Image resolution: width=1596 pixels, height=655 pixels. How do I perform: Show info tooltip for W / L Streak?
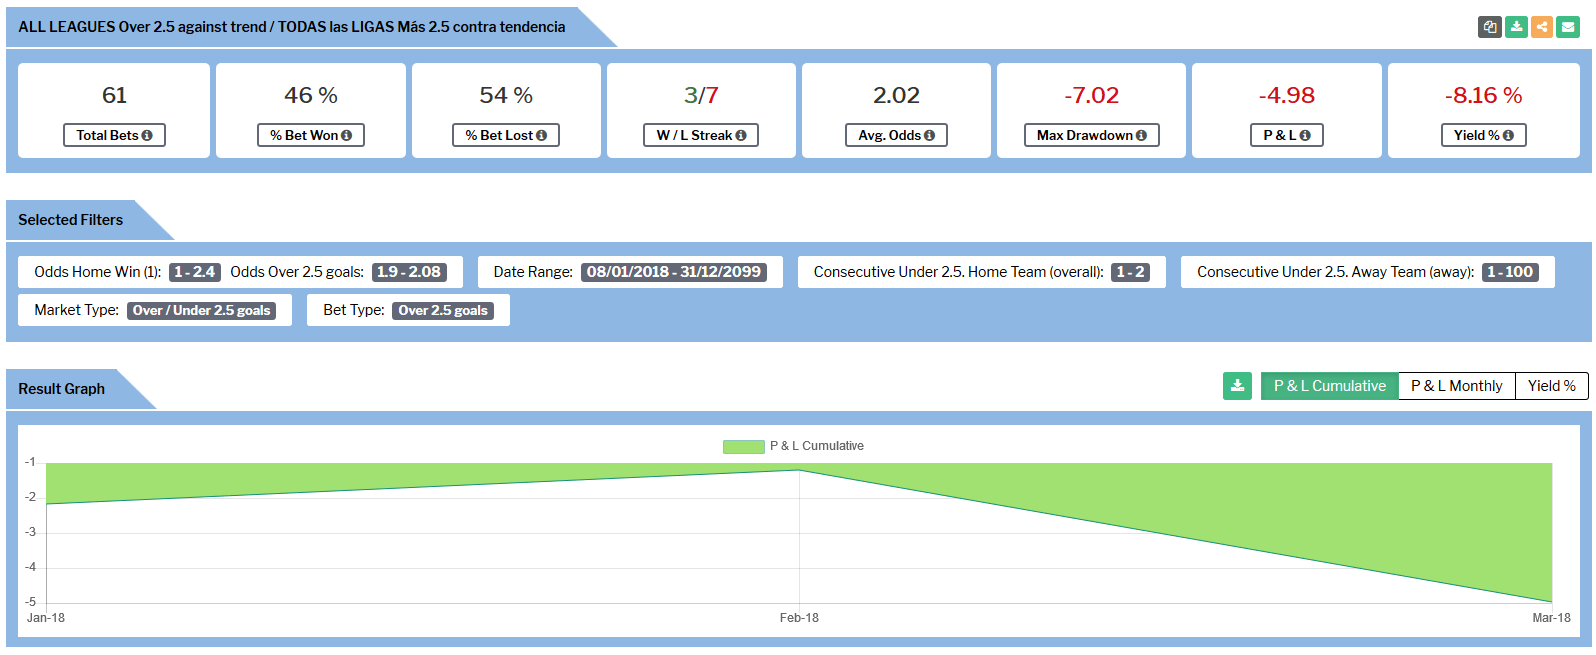click(x=741, y=135)
